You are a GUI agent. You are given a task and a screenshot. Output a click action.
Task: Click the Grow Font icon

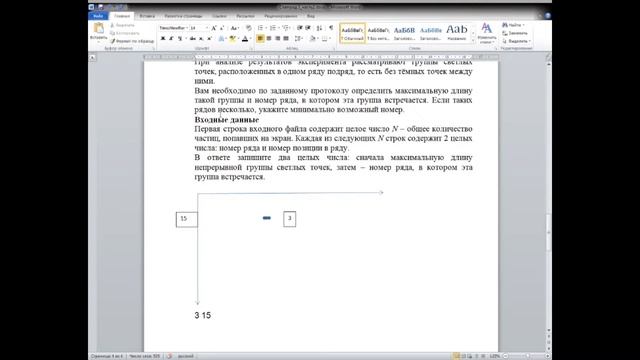(213, 28)
